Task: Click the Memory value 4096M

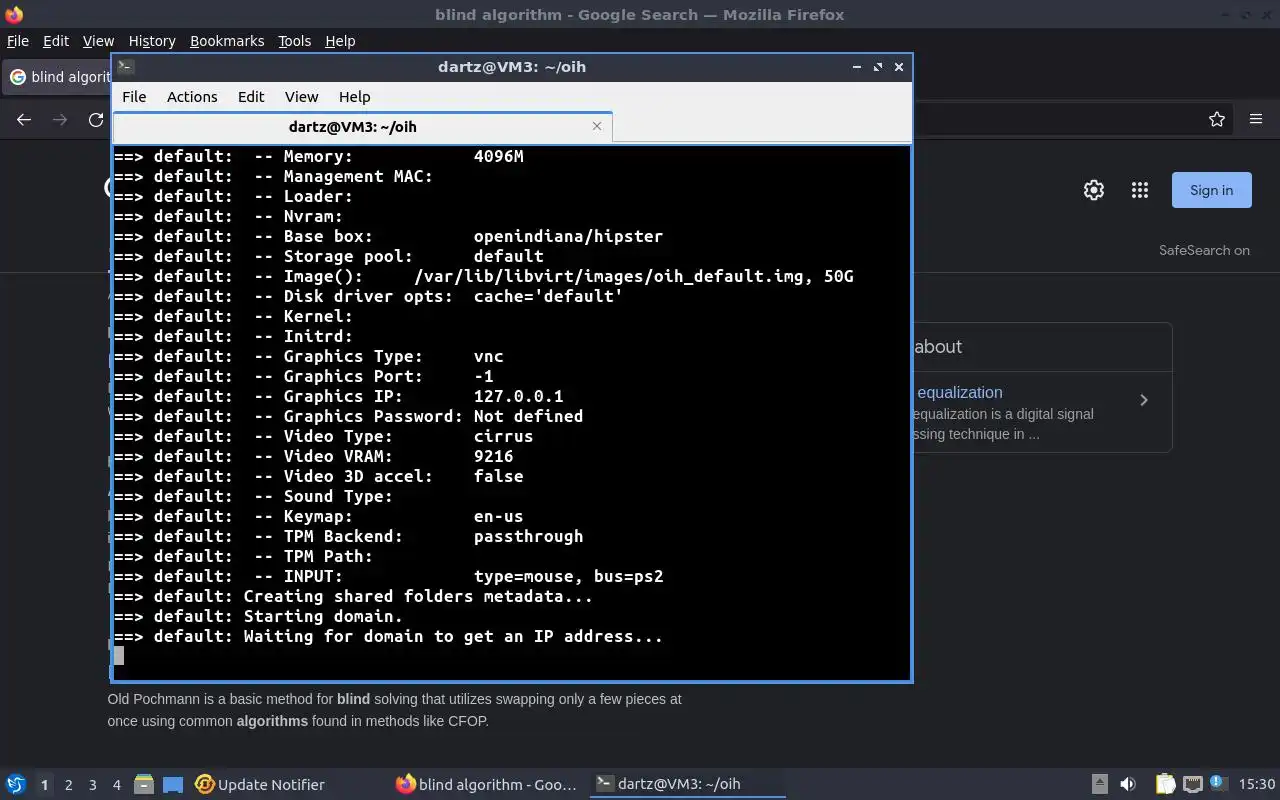Action: coord(498,156)
